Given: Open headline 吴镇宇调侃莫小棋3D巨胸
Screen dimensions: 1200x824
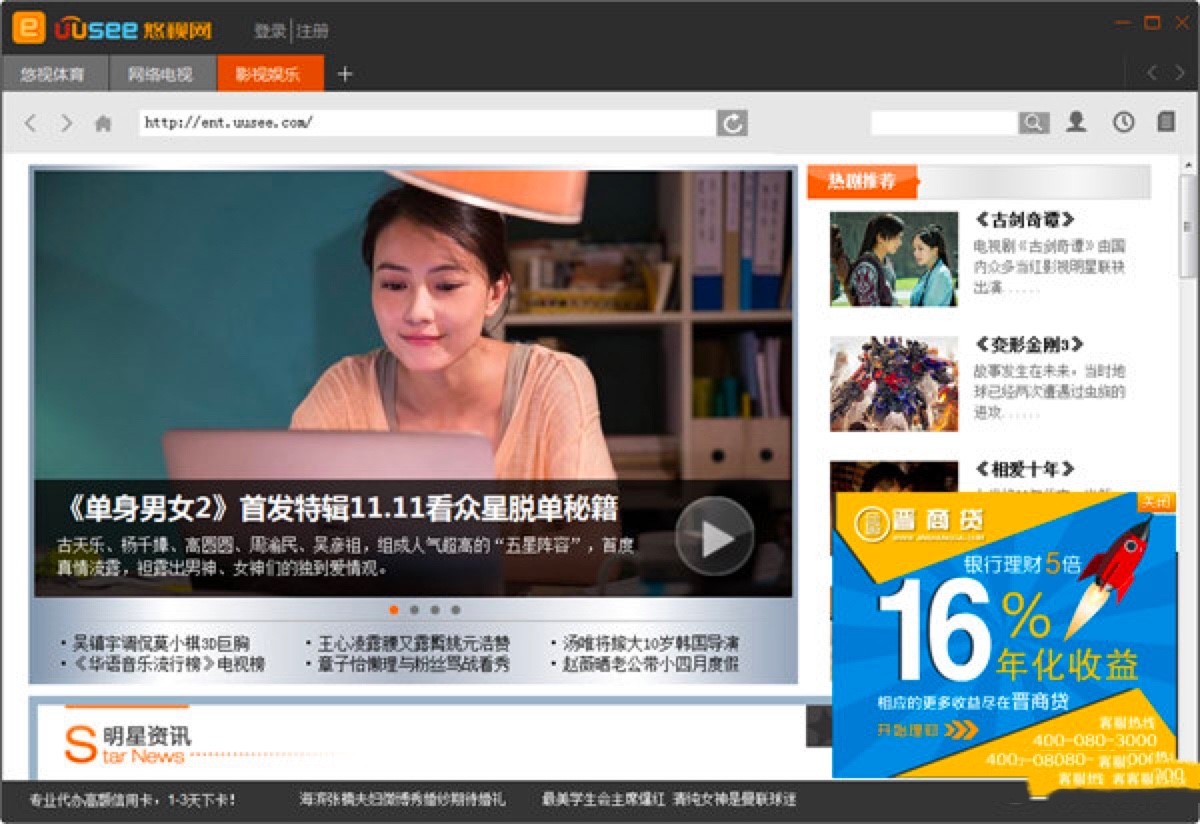Looking at the screenshot, I should click(x=161, y=643).
